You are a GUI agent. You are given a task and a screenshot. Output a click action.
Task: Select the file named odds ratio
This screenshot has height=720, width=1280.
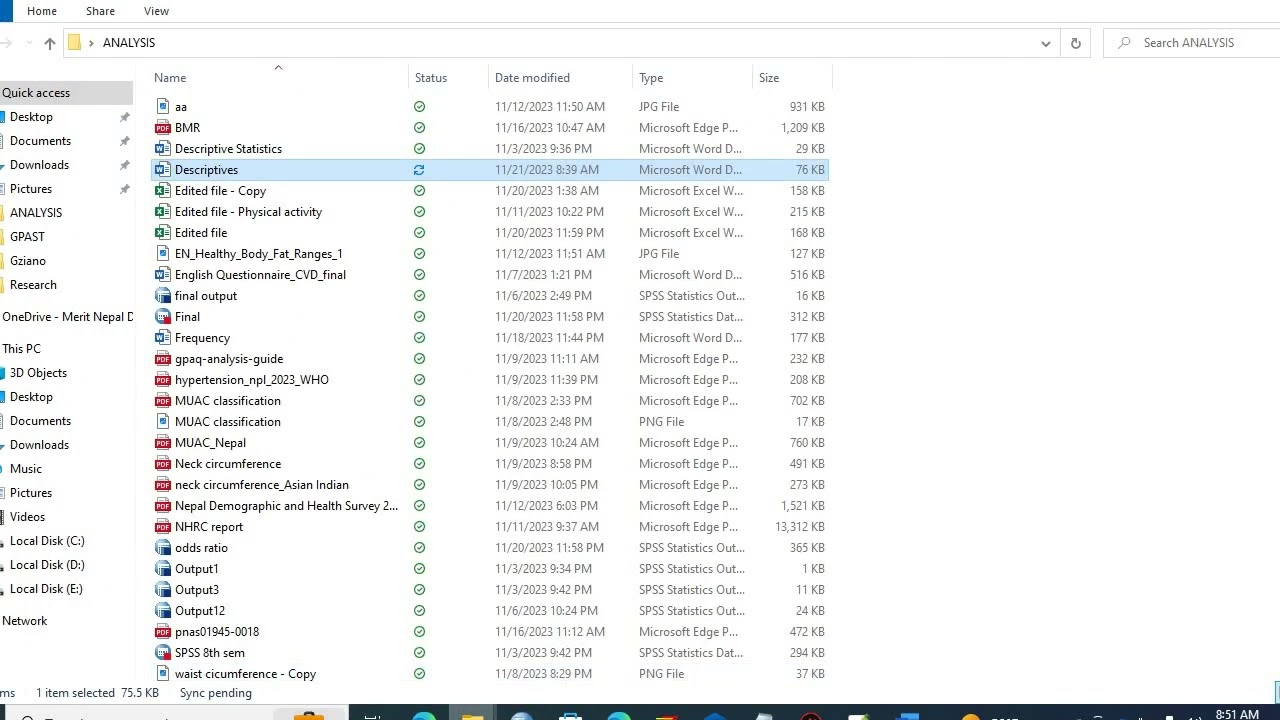pyautogui.click(x=201, y=548)
